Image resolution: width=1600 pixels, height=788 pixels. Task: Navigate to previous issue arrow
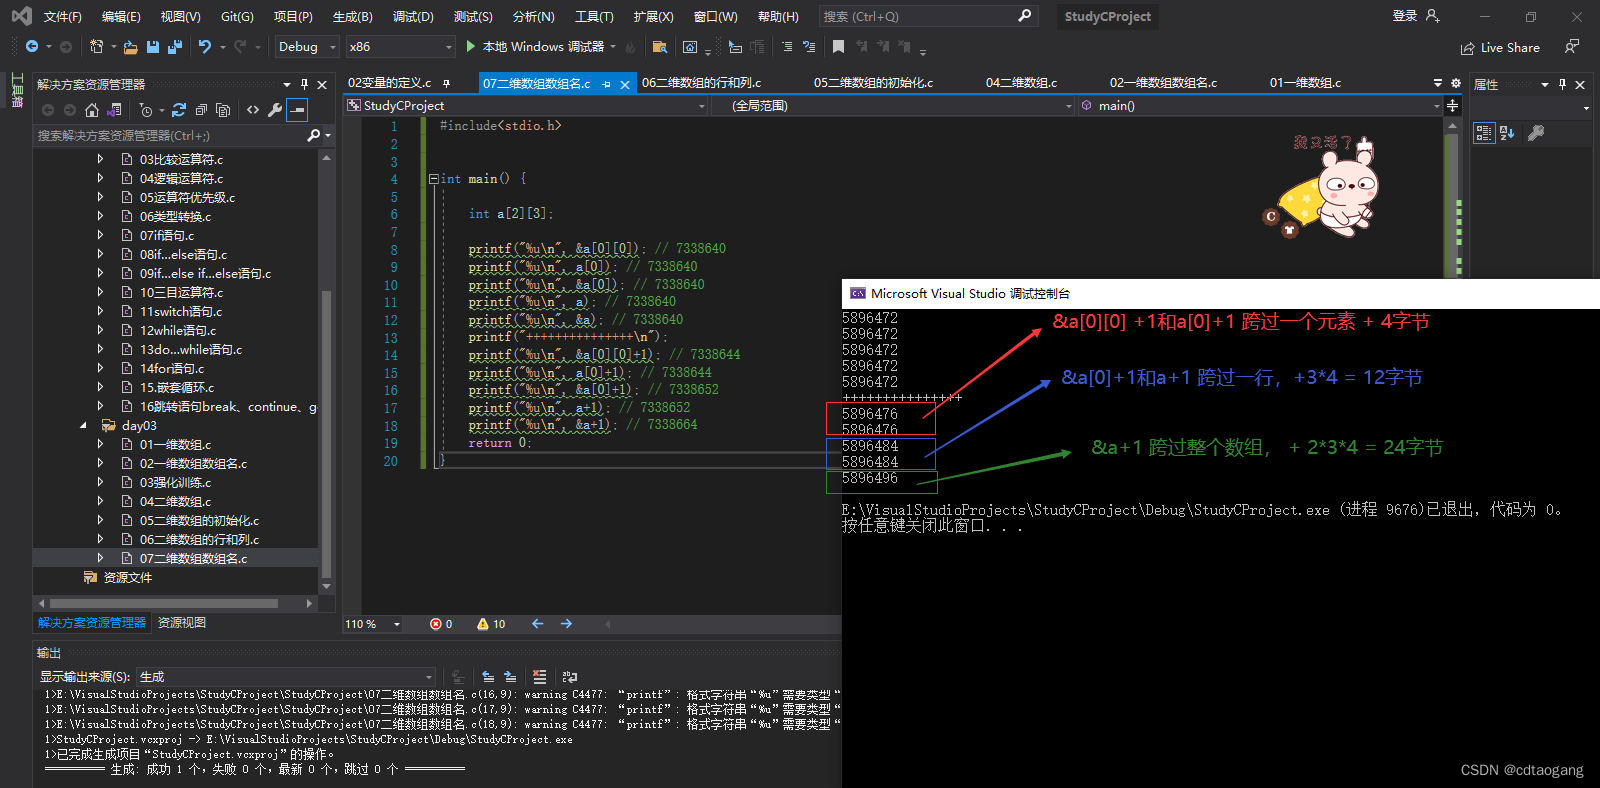538,624
